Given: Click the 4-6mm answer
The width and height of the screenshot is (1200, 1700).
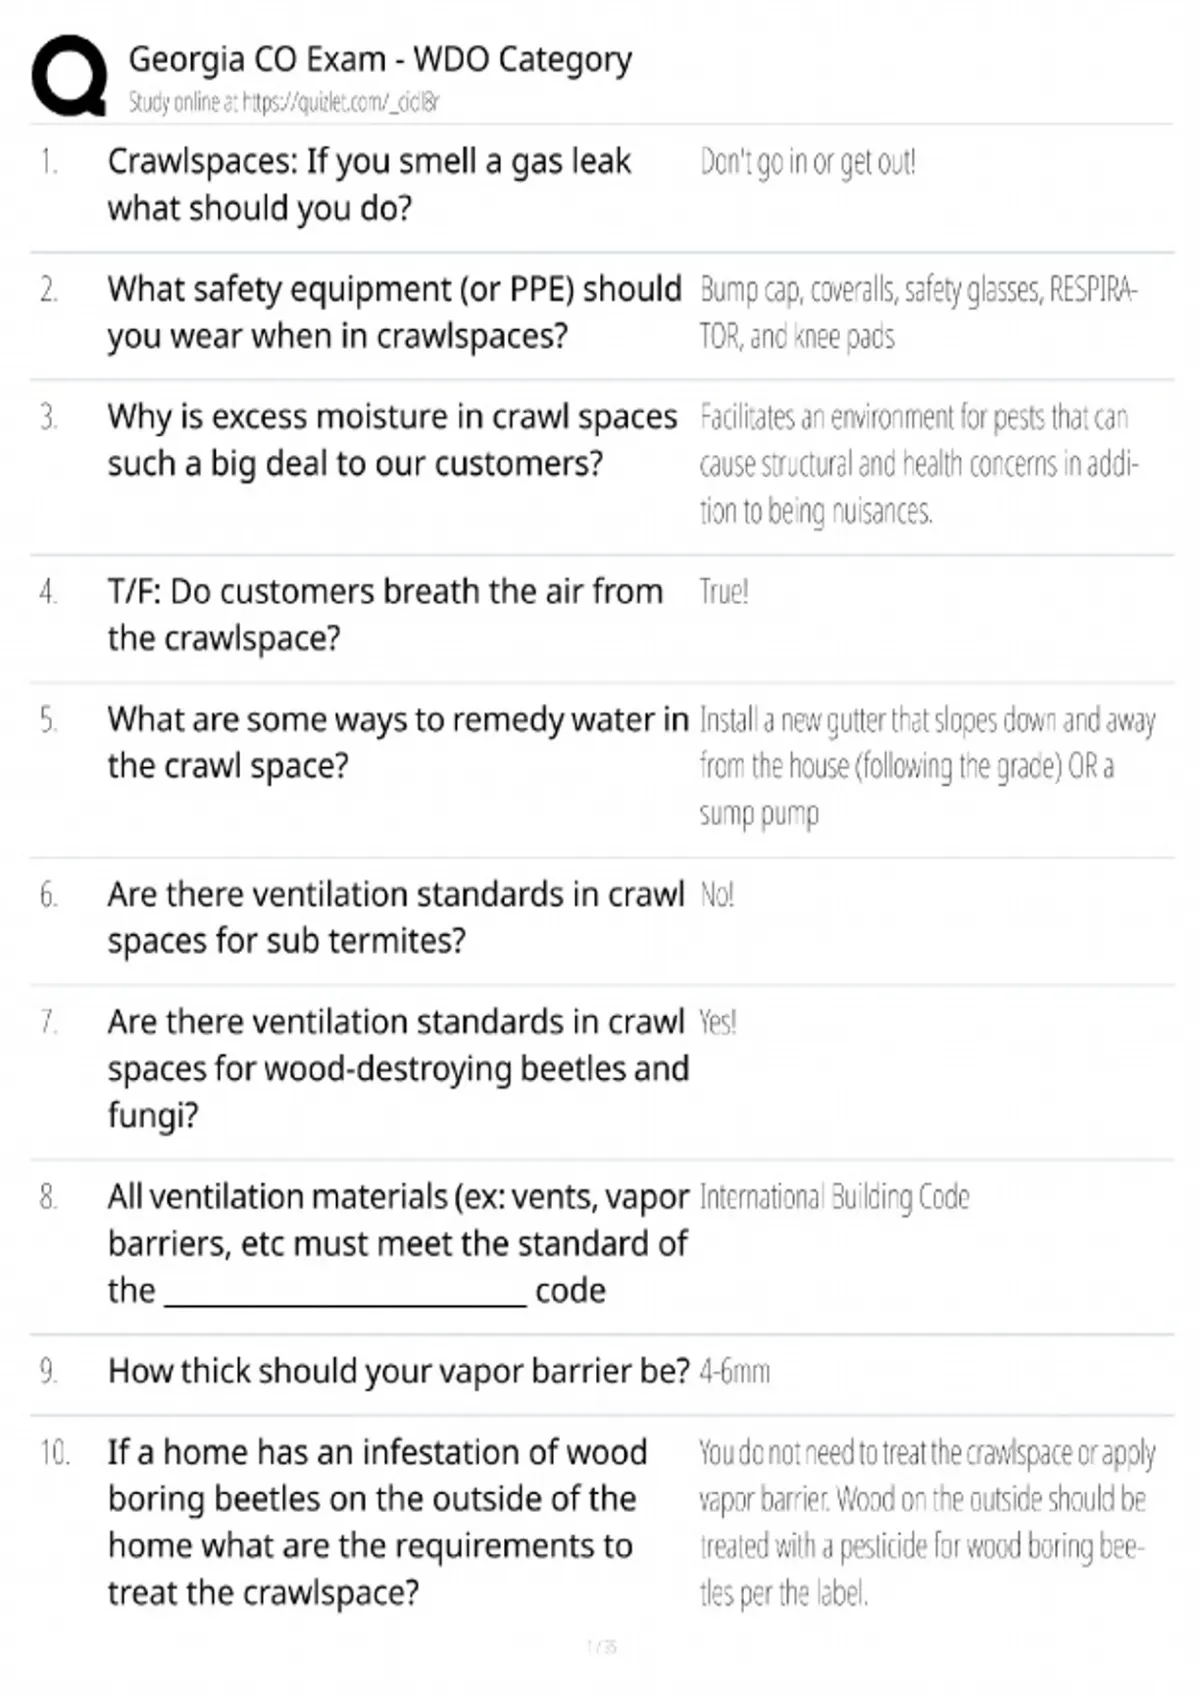Looking at the screenshot, I should [735, 1371].
